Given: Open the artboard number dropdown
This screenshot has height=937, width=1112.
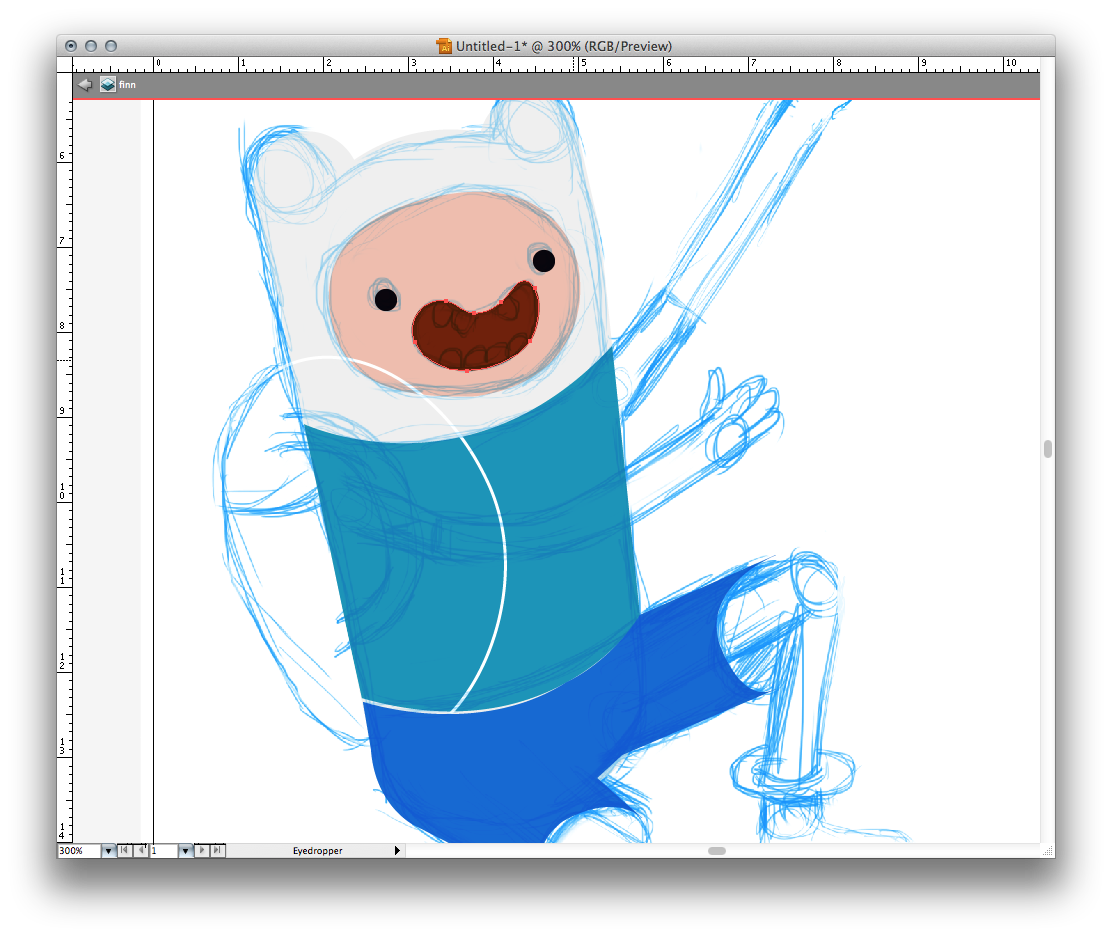Looking at the screenshot, I should coord(185,851).
